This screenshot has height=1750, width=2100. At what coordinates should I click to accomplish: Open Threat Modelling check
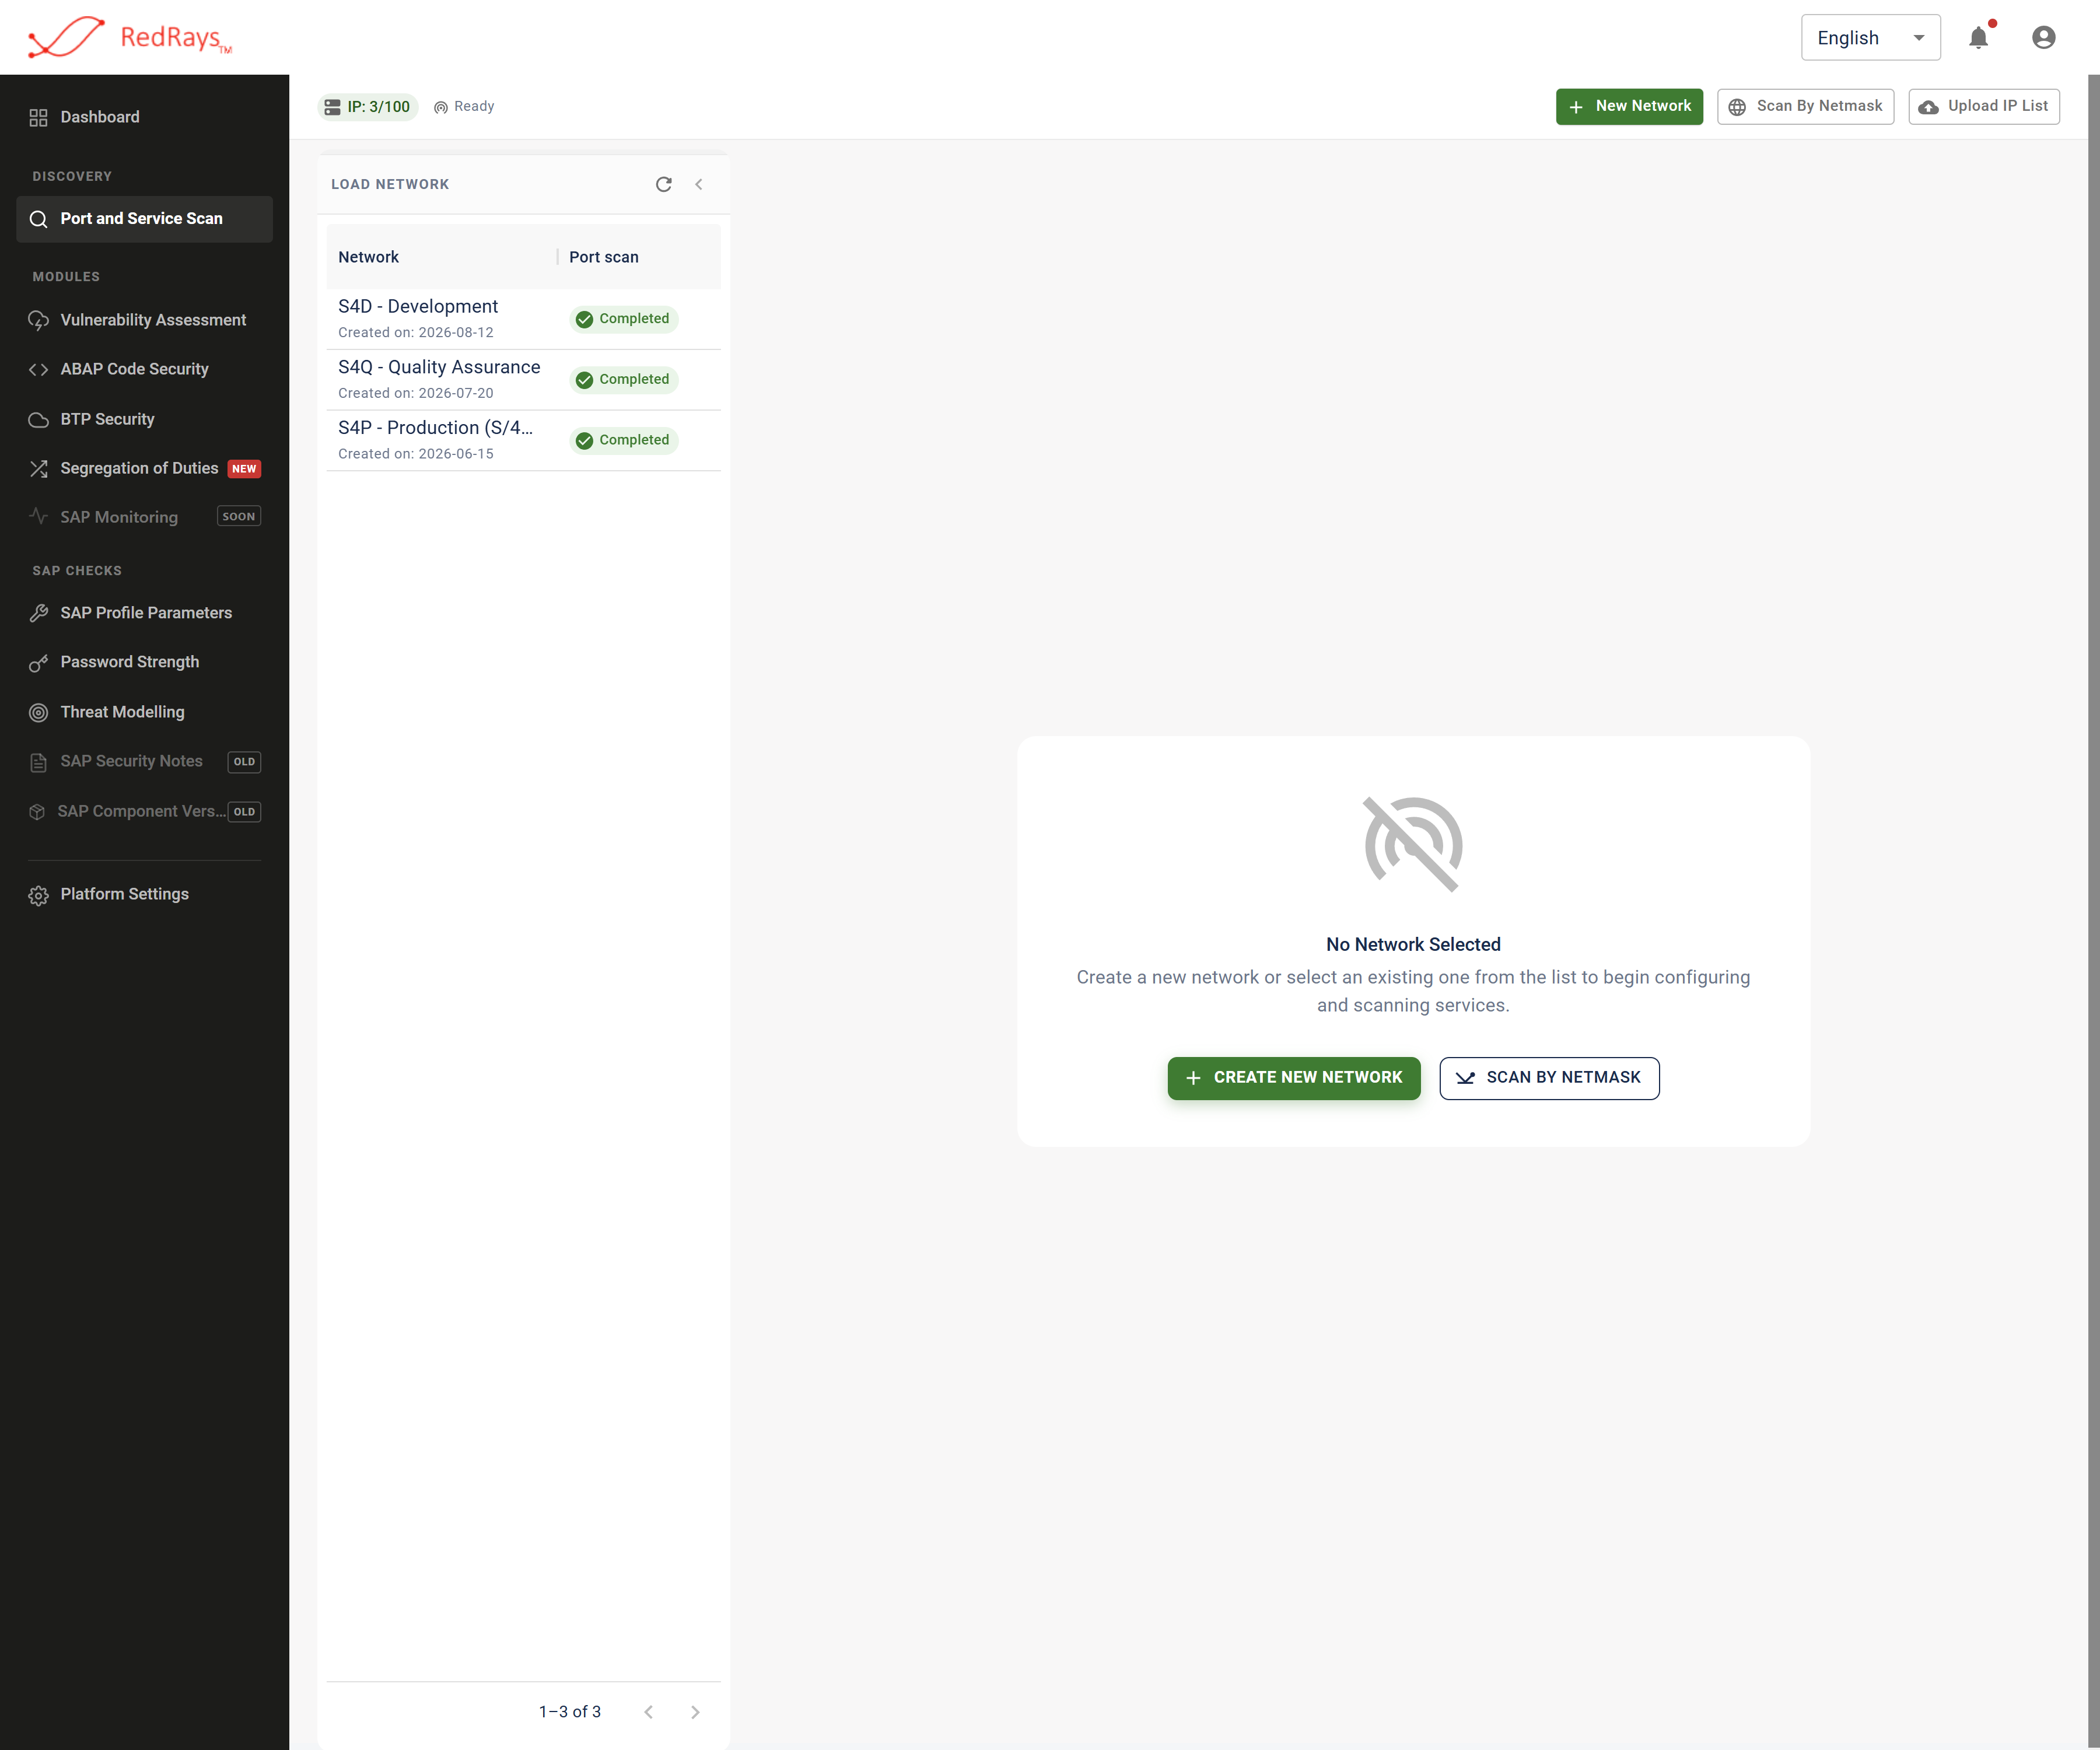[144, 712]
